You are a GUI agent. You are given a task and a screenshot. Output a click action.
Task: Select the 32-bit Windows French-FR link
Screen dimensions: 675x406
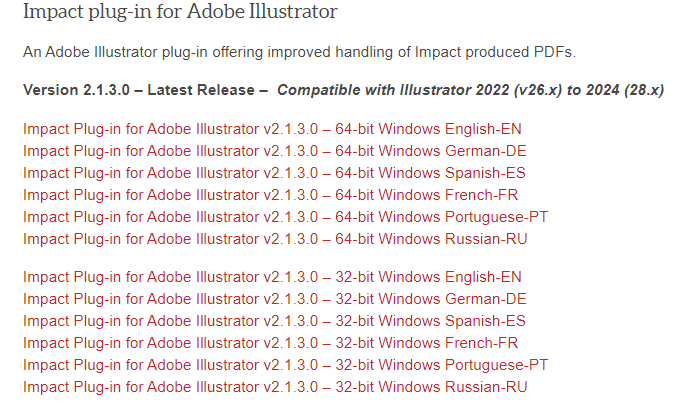coord(272,343)
